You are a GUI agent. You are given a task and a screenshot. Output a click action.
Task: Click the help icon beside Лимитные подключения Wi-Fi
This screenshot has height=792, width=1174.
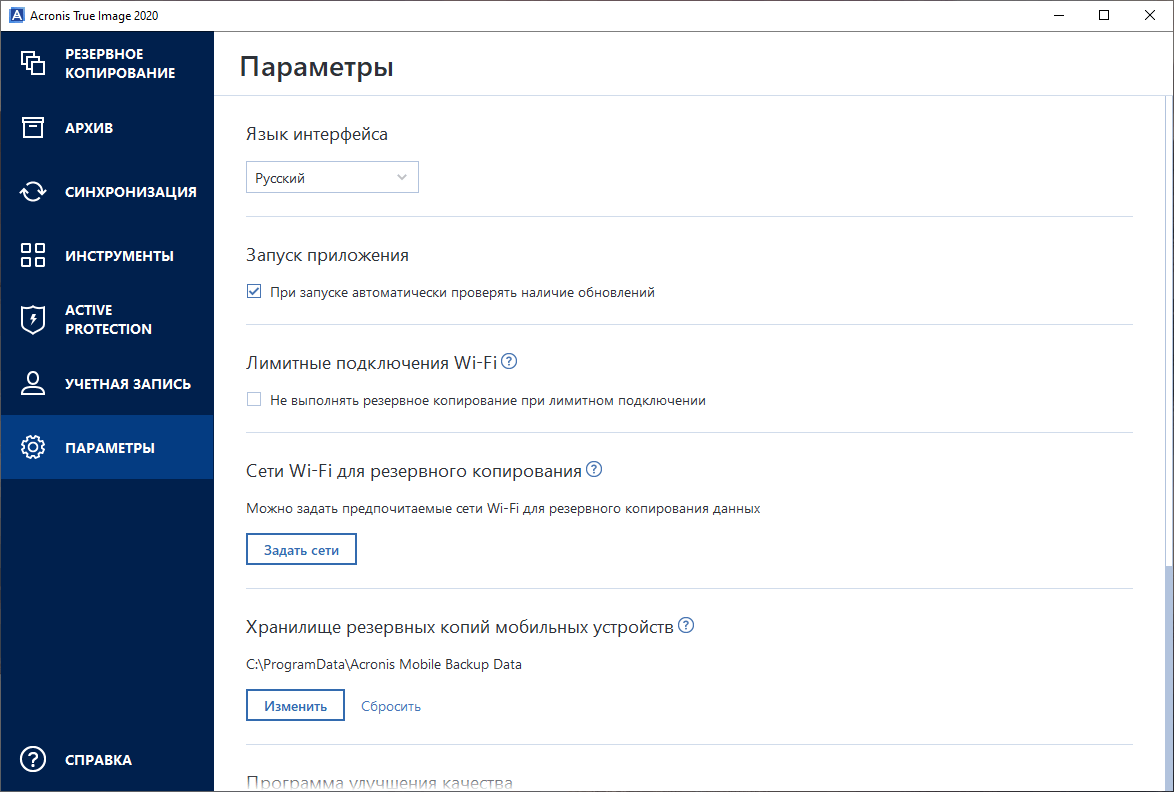tap(509, 362)
